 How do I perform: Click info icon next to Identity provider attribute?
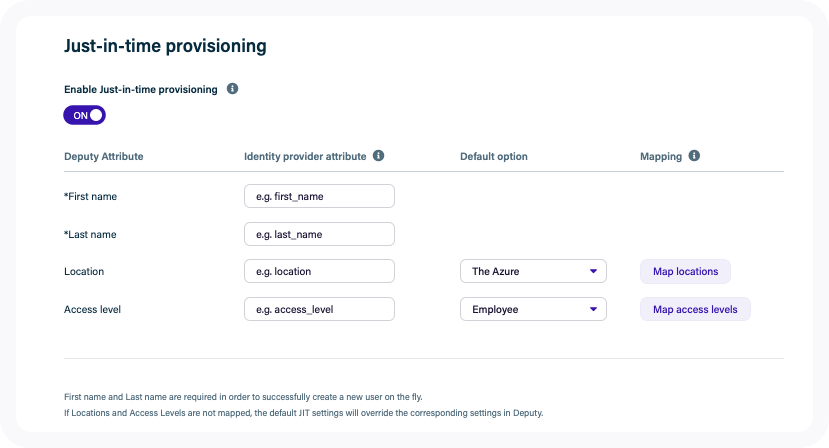coord(378,156)
